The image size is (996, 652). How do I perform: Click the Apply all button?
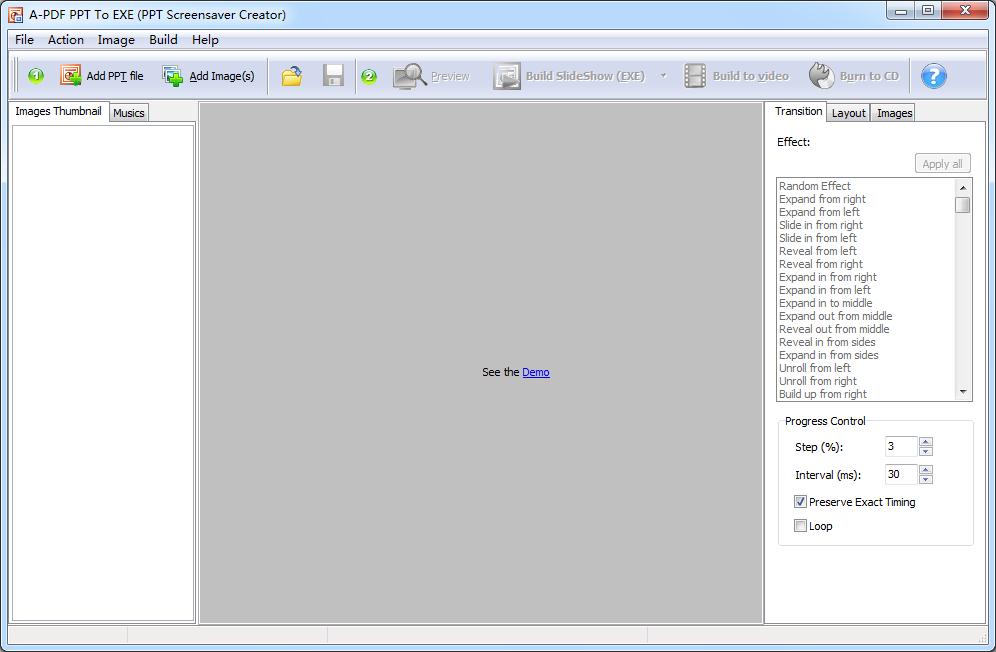point(943,163)
